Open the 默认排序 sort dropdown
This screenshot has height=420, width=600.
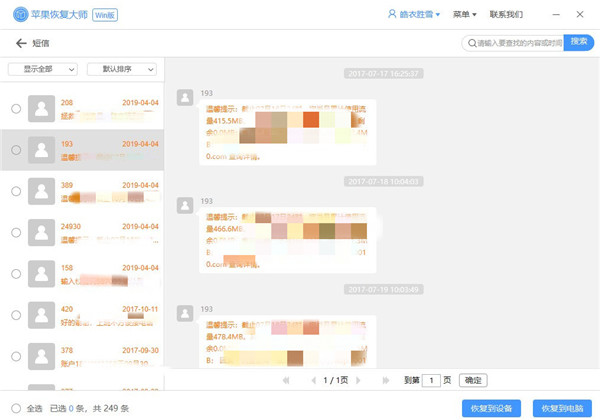(x=123, y=69)
